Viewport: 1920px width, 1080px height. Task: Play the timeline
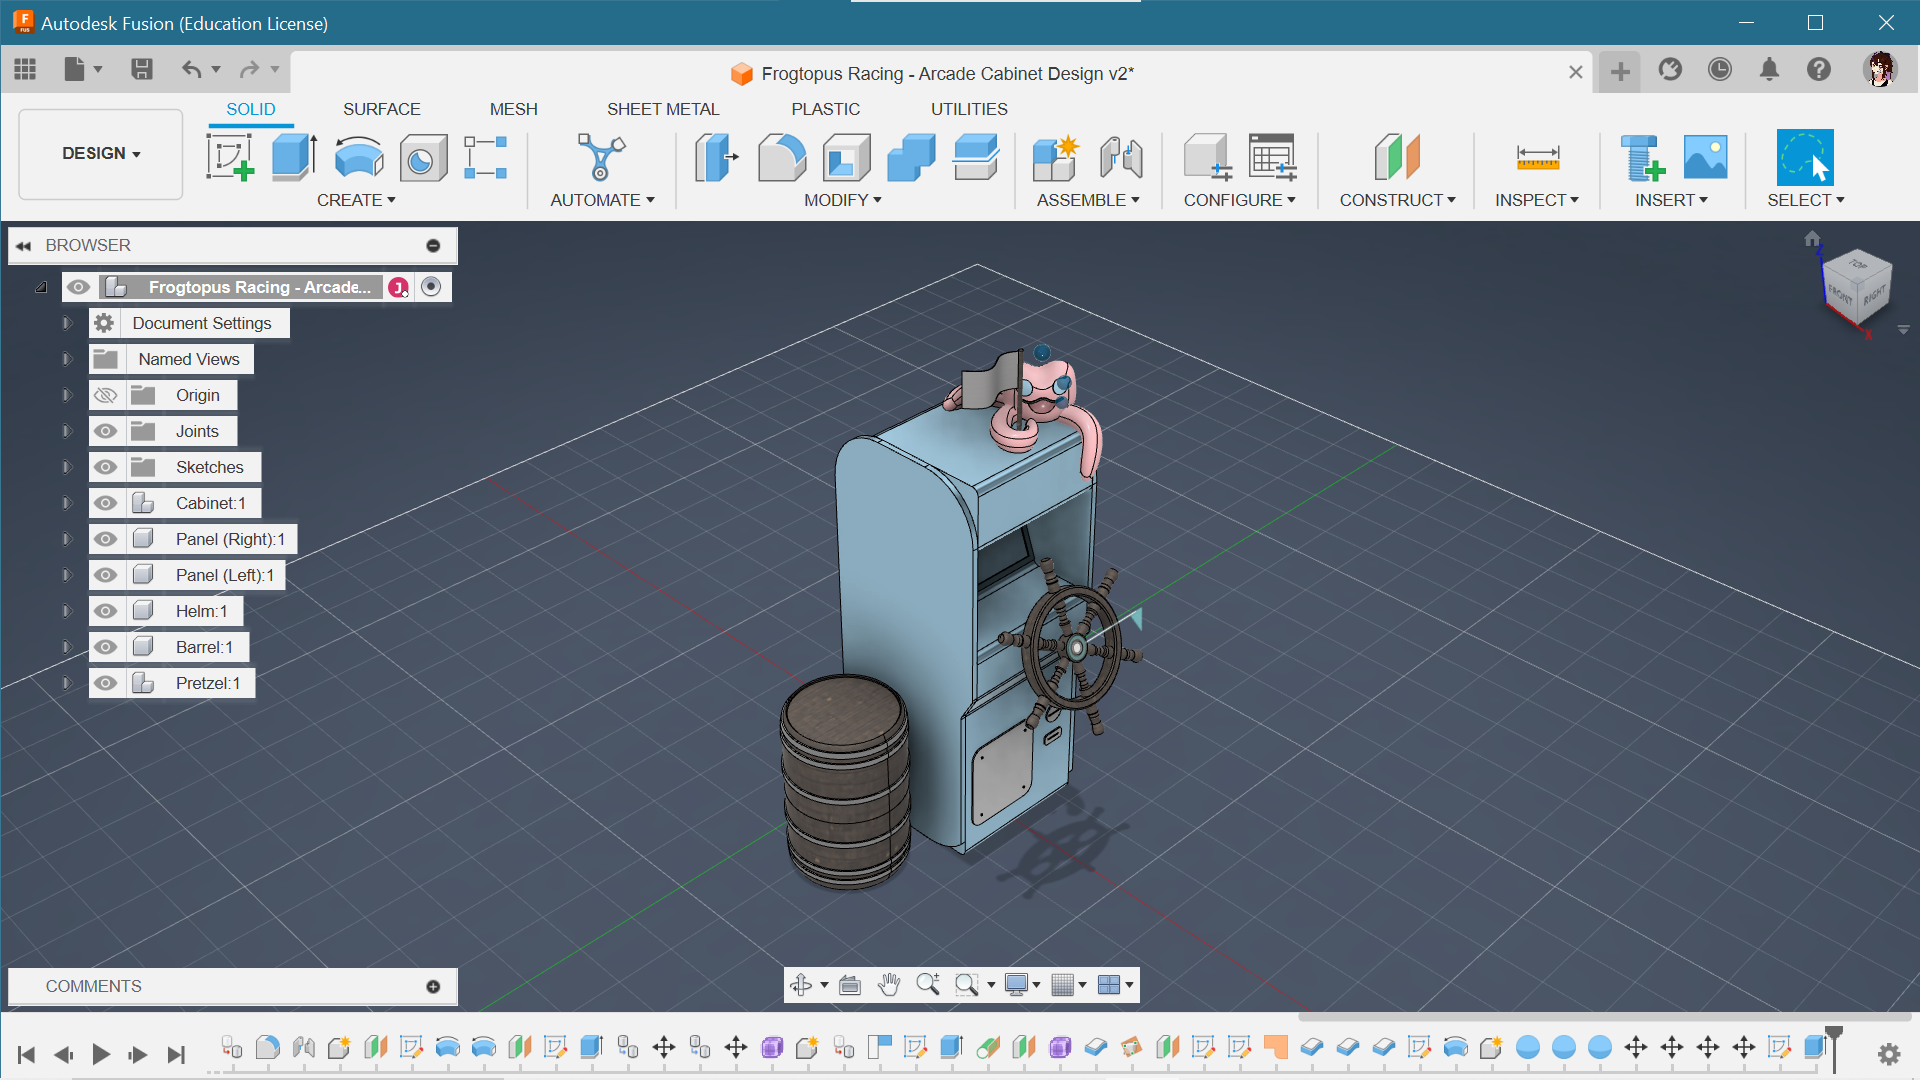pyautogui.click(x=100, y=1054)
